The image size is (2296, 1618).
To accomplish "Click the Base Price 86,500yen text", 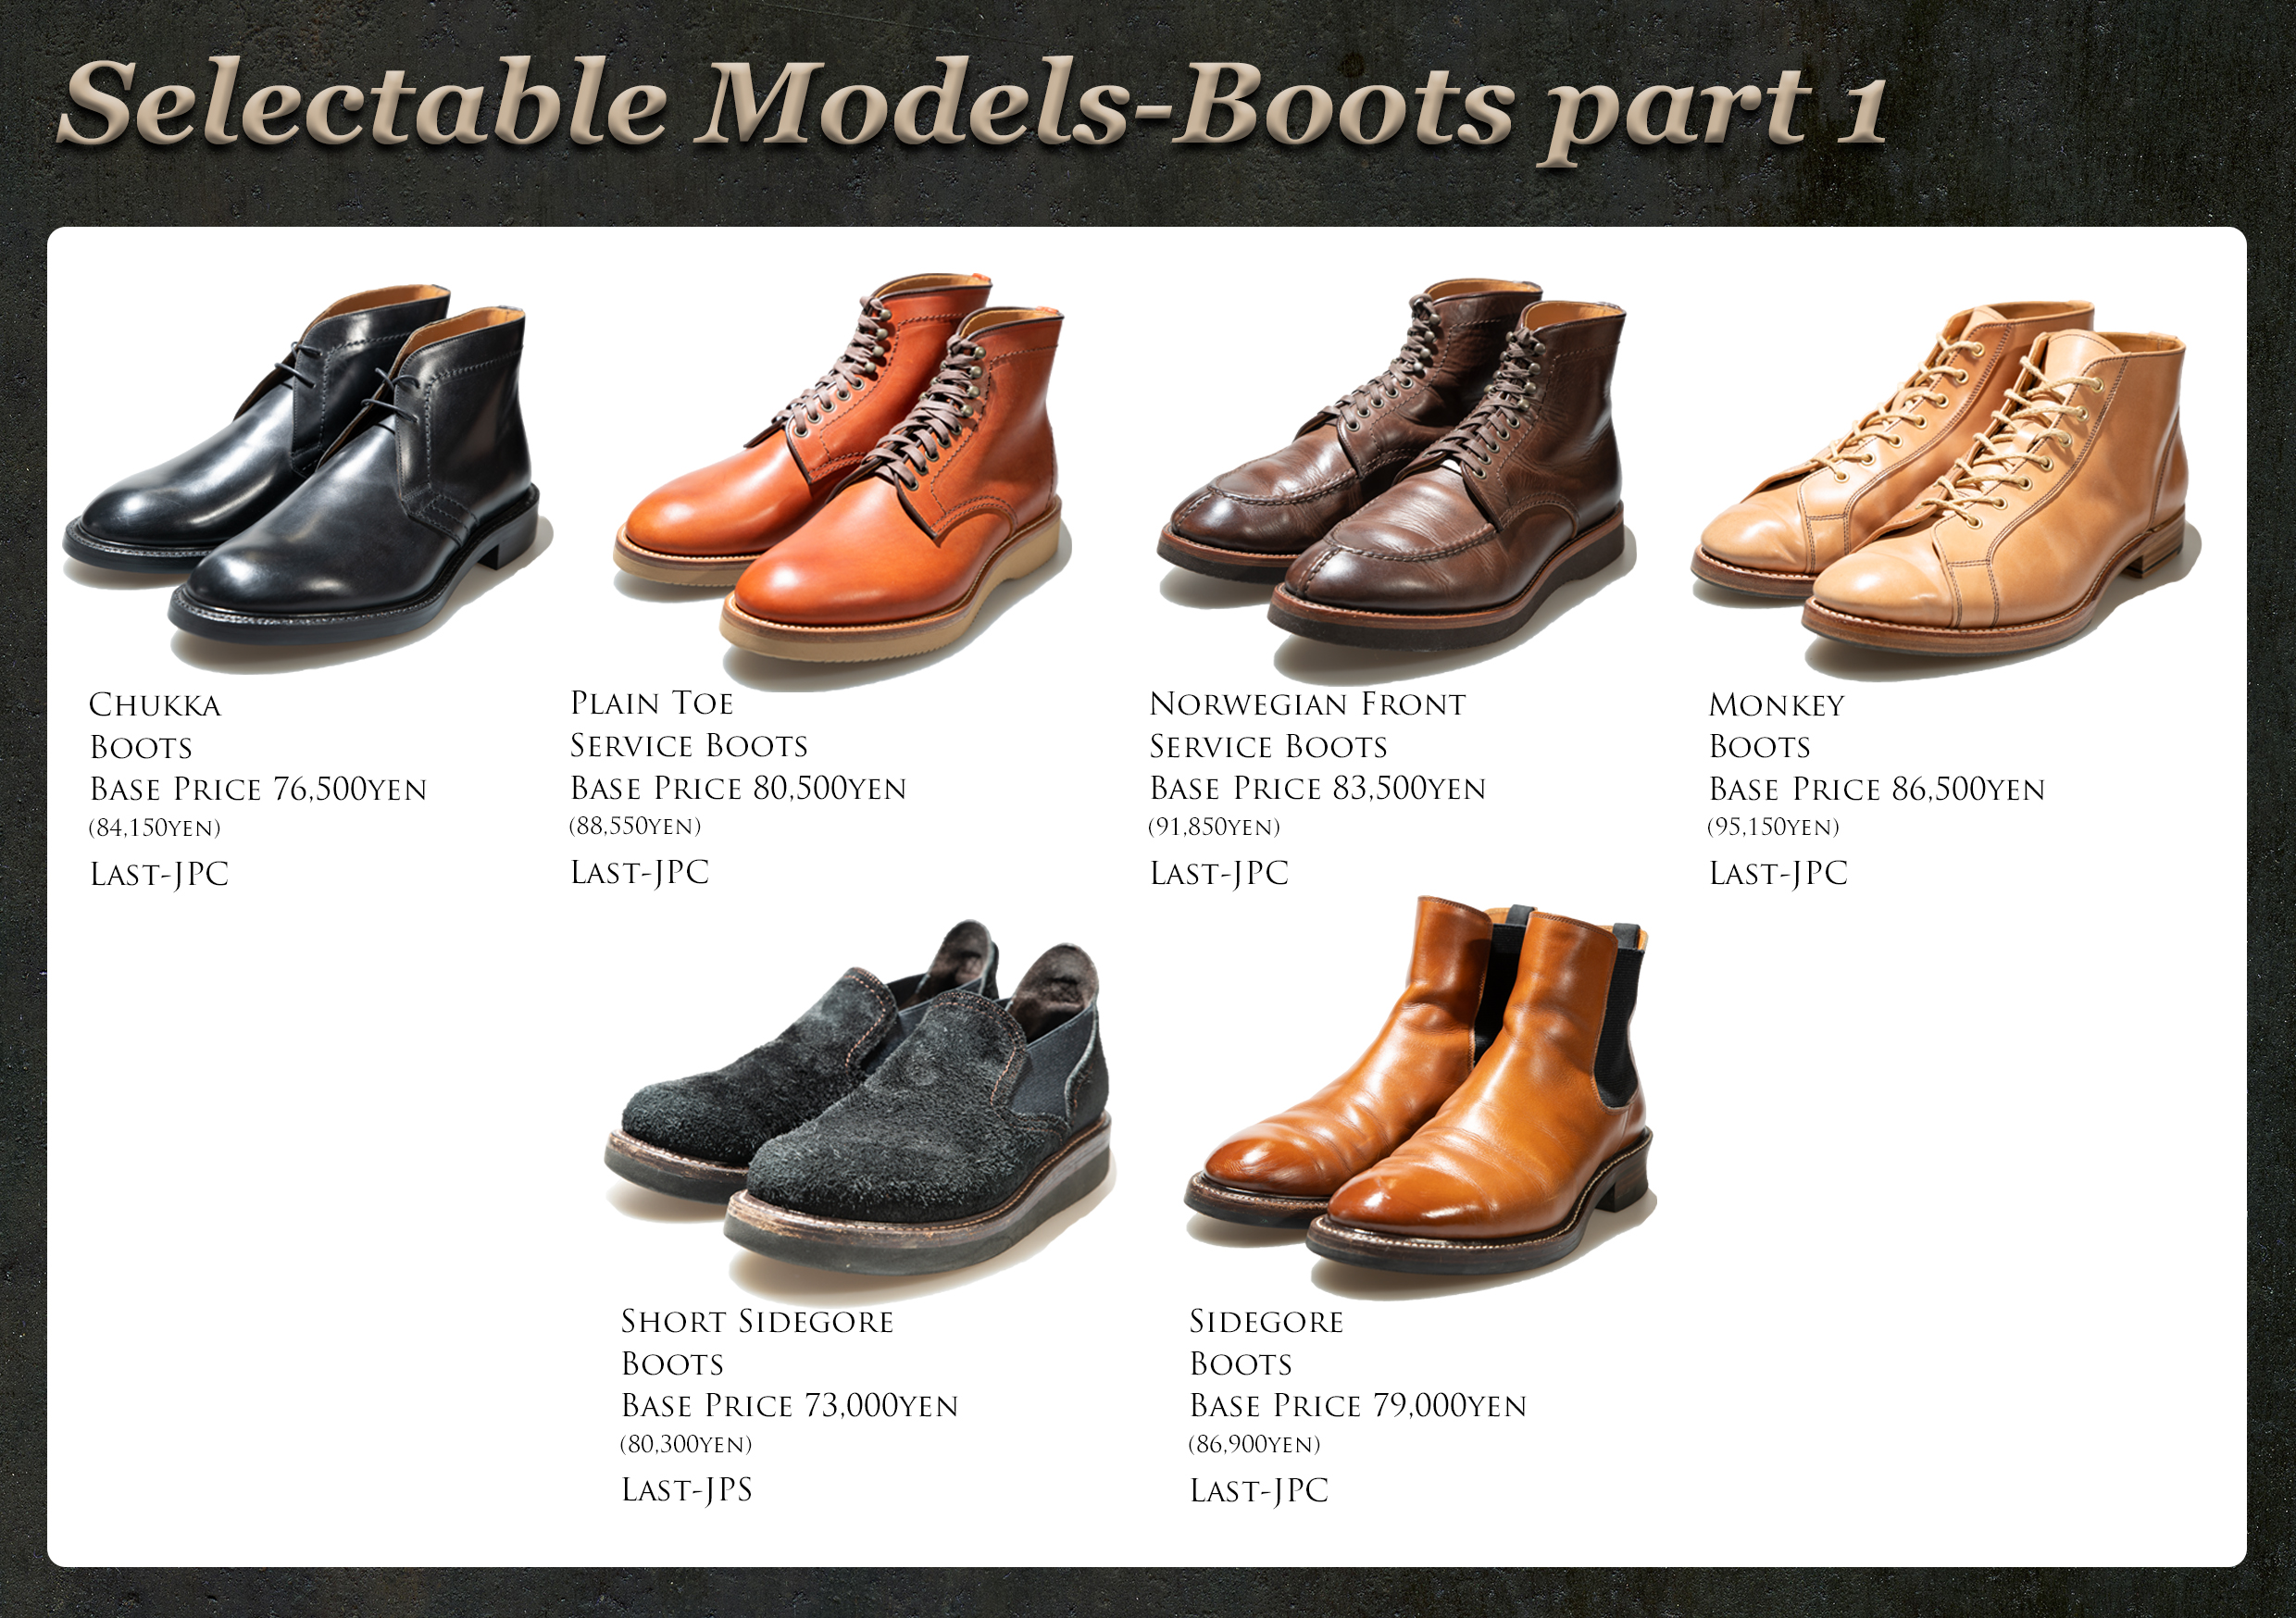I will [1877, 789].
